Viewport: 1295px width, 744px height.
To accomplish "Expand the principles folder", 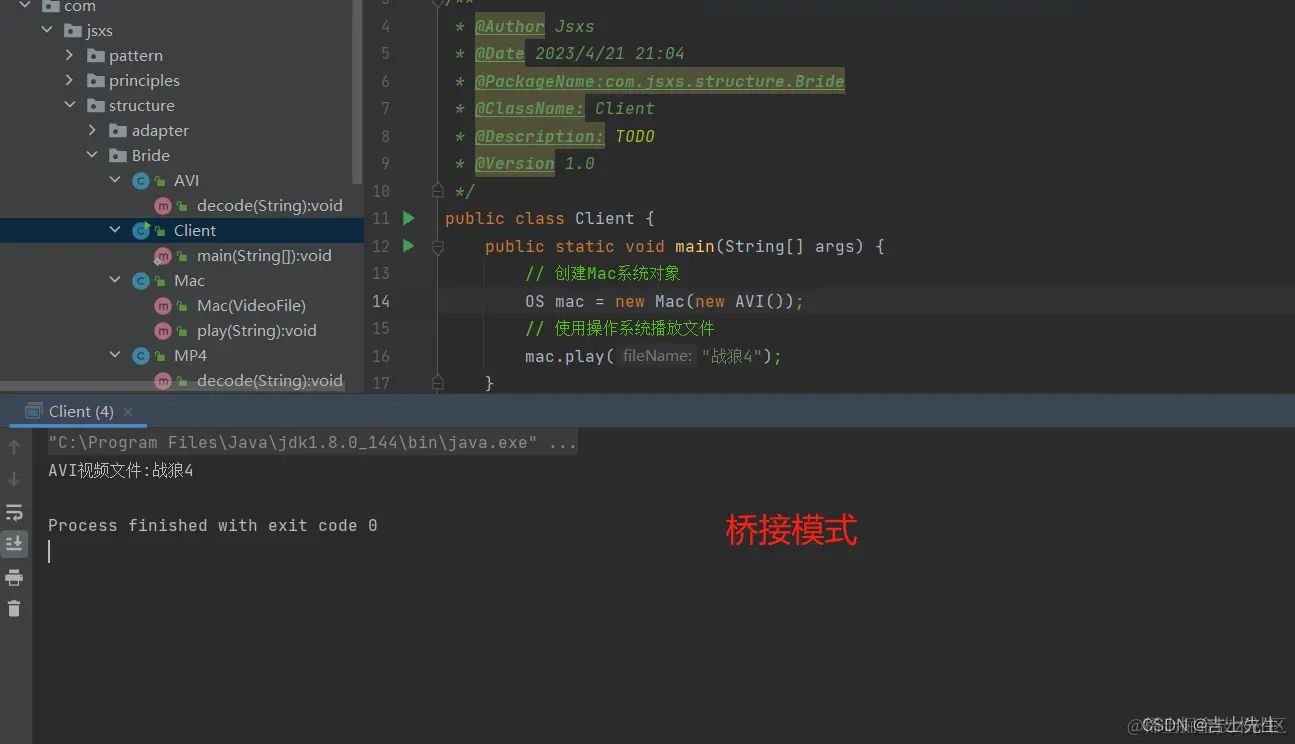I will coord(69,80).
